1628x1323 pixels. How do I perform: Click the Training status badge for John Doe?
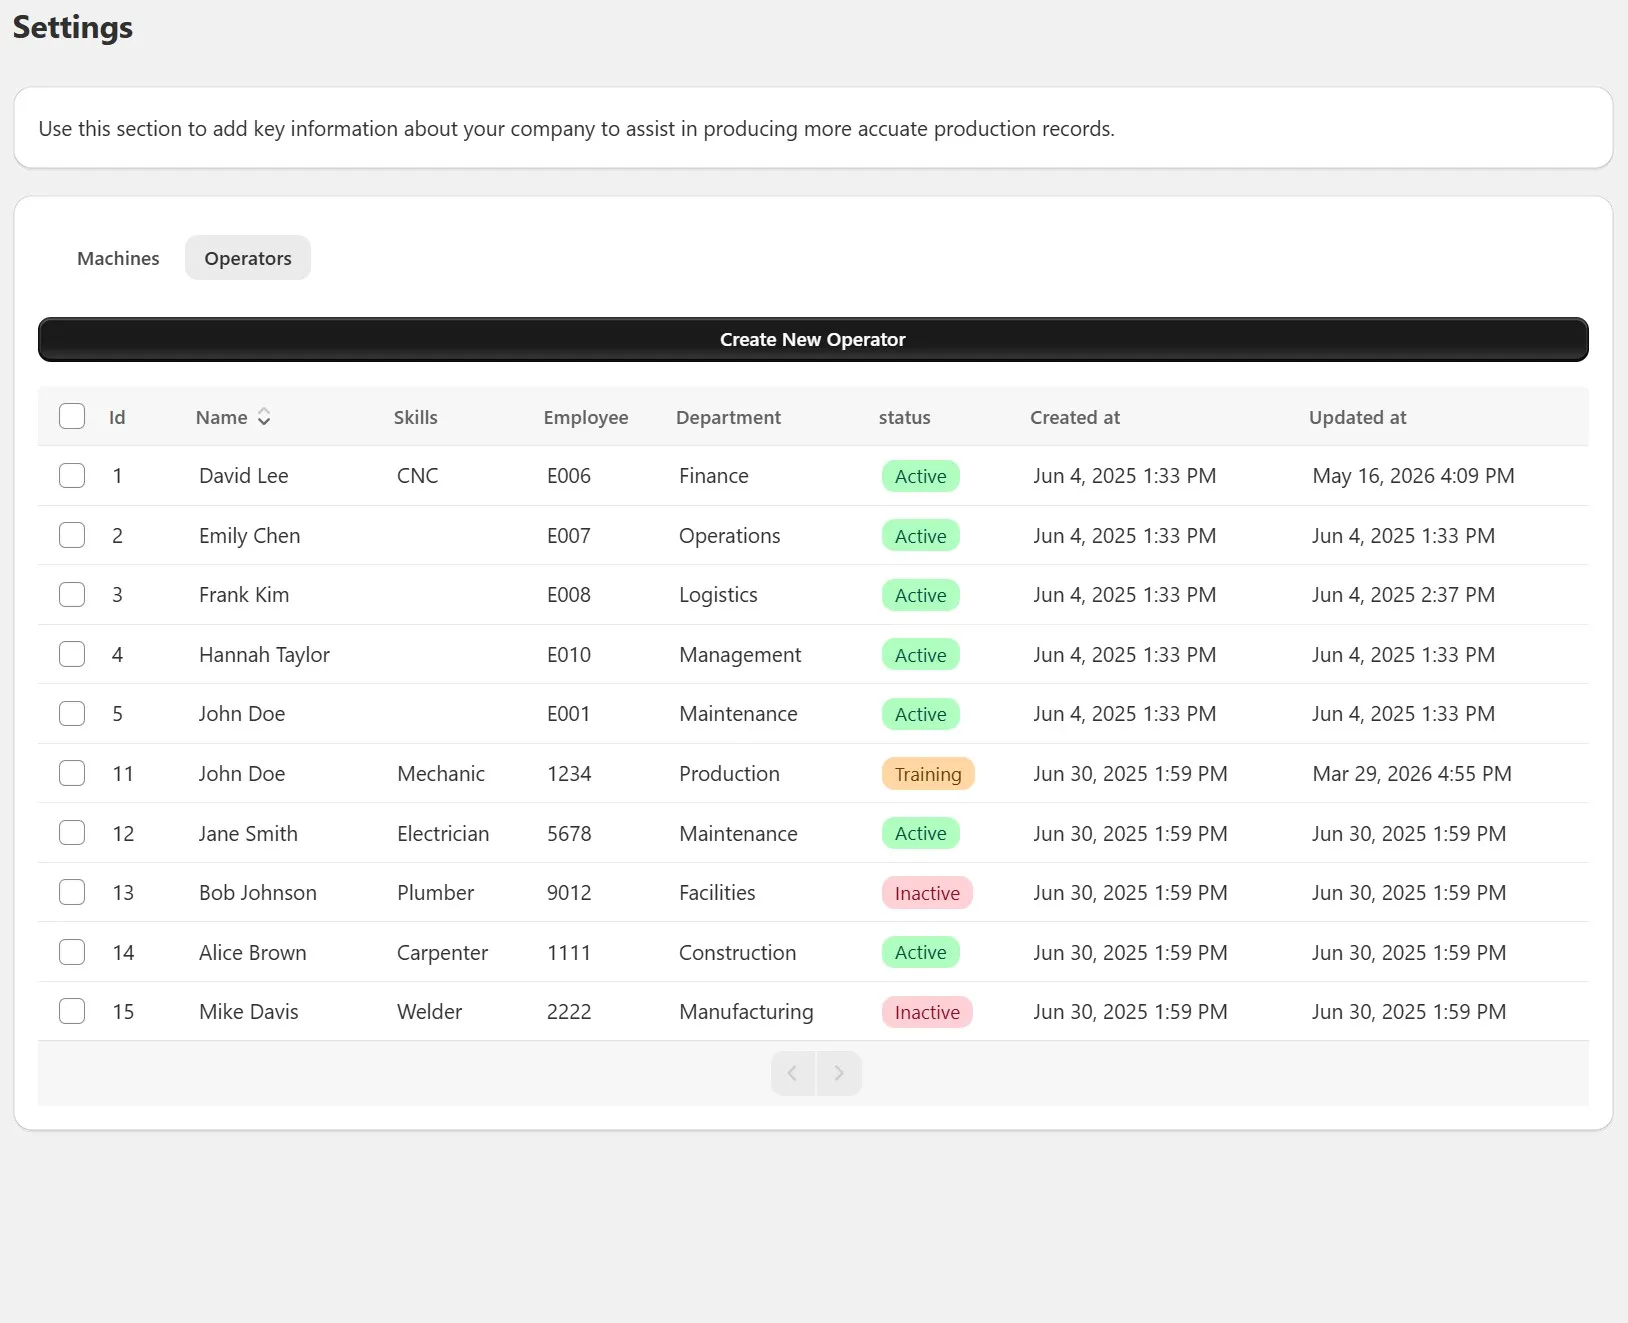point(928,774)
